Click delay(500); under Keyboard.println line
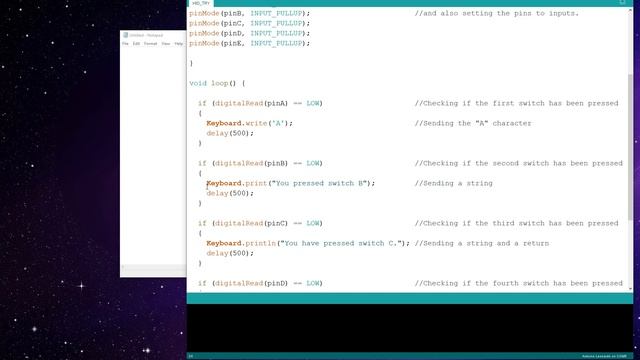Viewport: 640px width, 360px height. [230, 253]
